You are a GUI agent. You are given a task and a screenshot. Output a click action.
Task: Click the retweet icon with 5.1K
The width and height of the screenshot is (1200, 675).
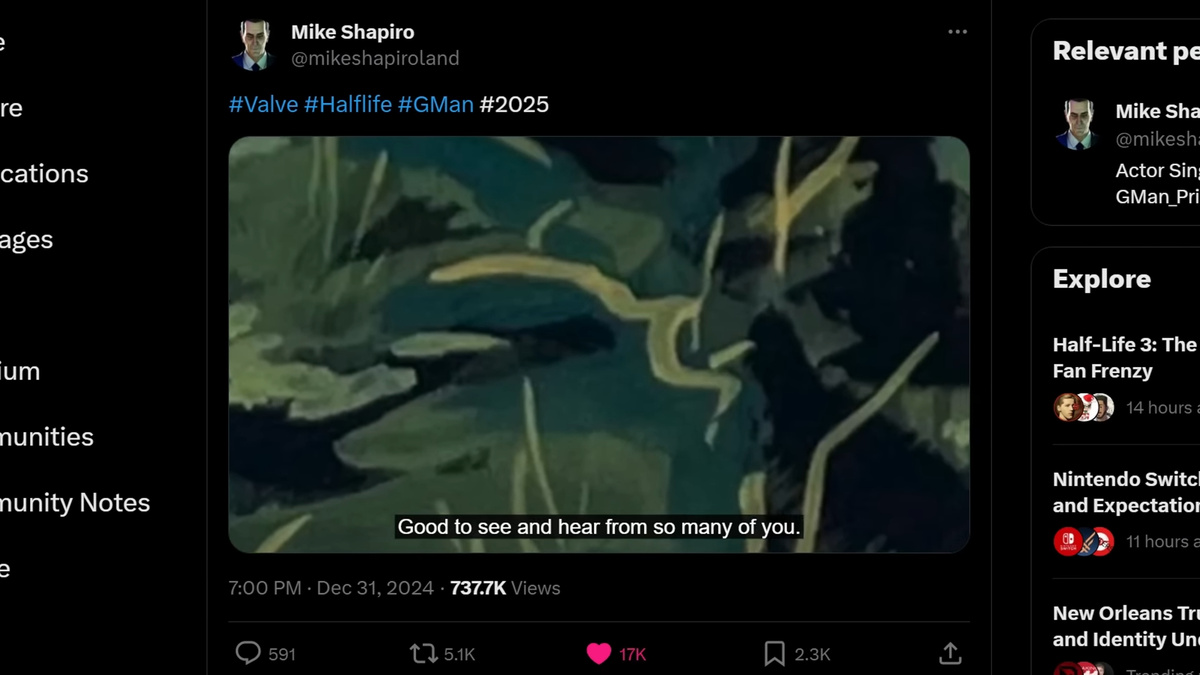click(x=423, y=654)
